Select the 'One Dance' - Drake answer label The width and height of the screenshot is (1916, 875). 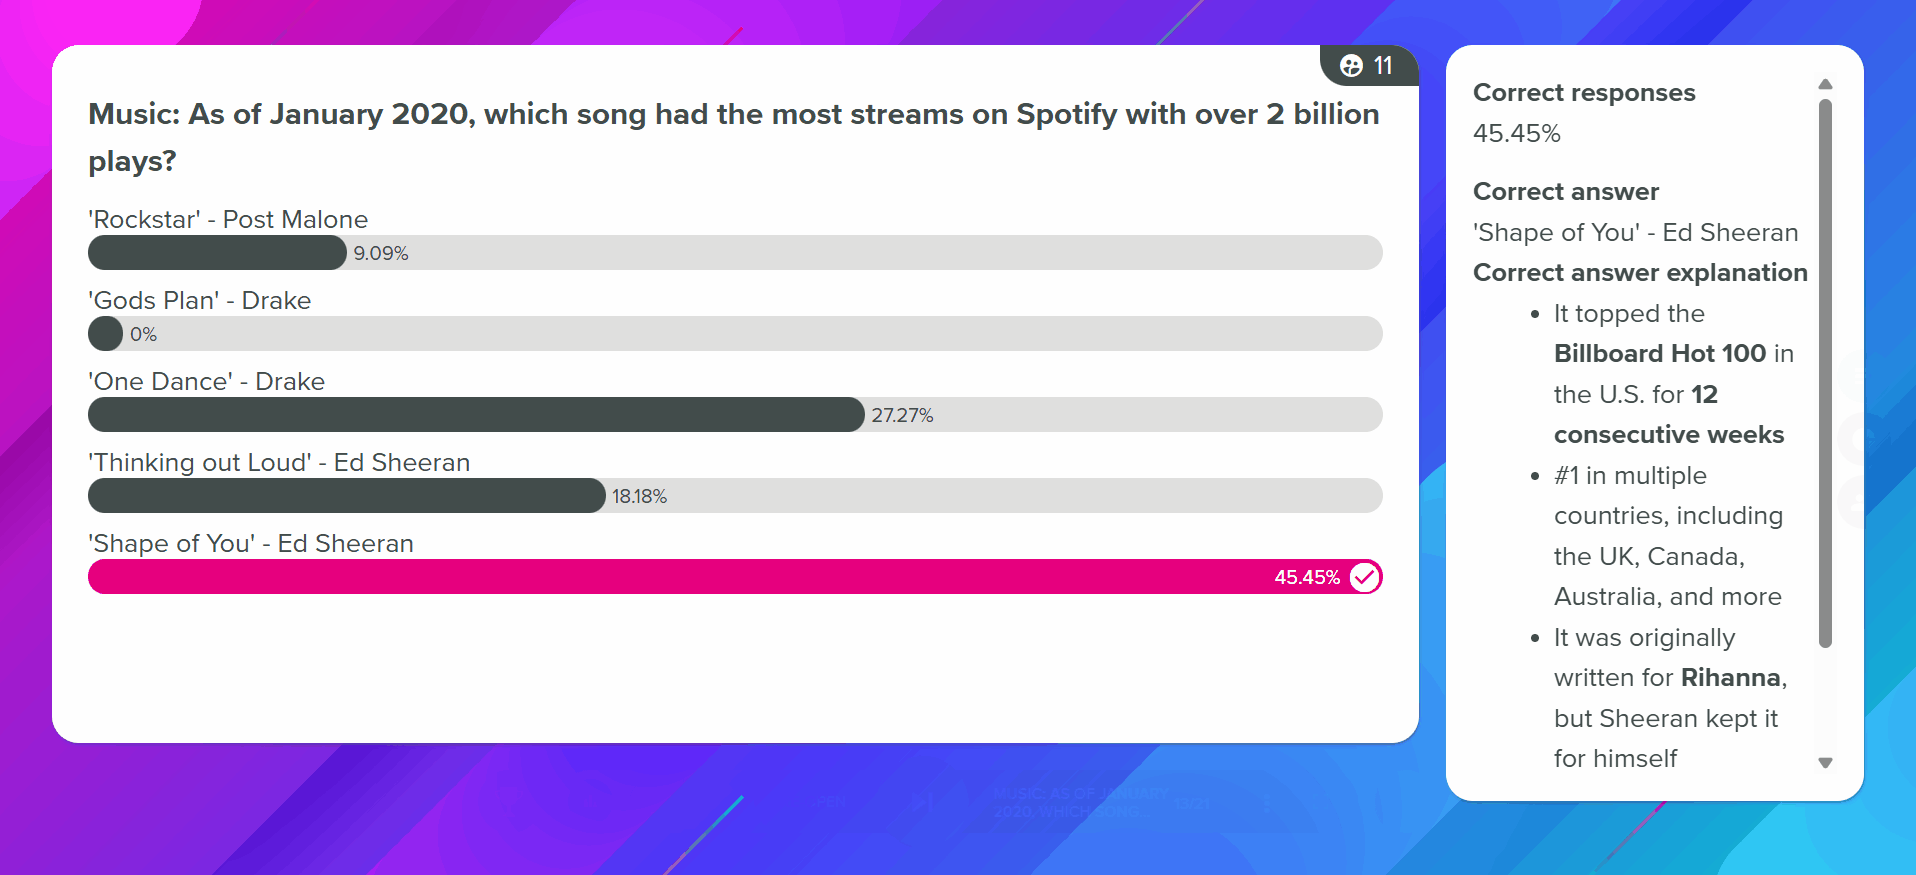207,381
